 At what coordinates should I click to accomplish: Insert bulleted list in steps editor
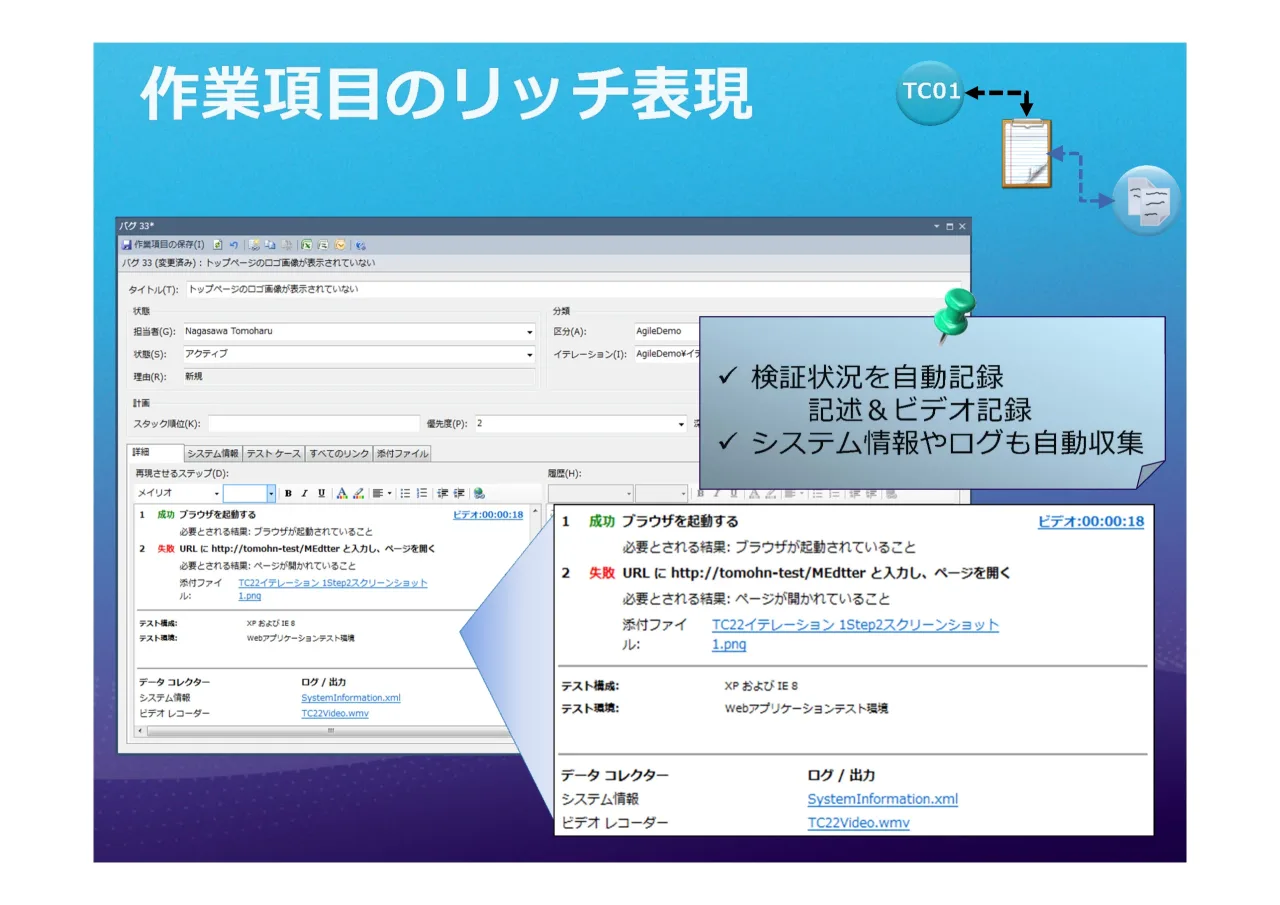tap(405, 493)
